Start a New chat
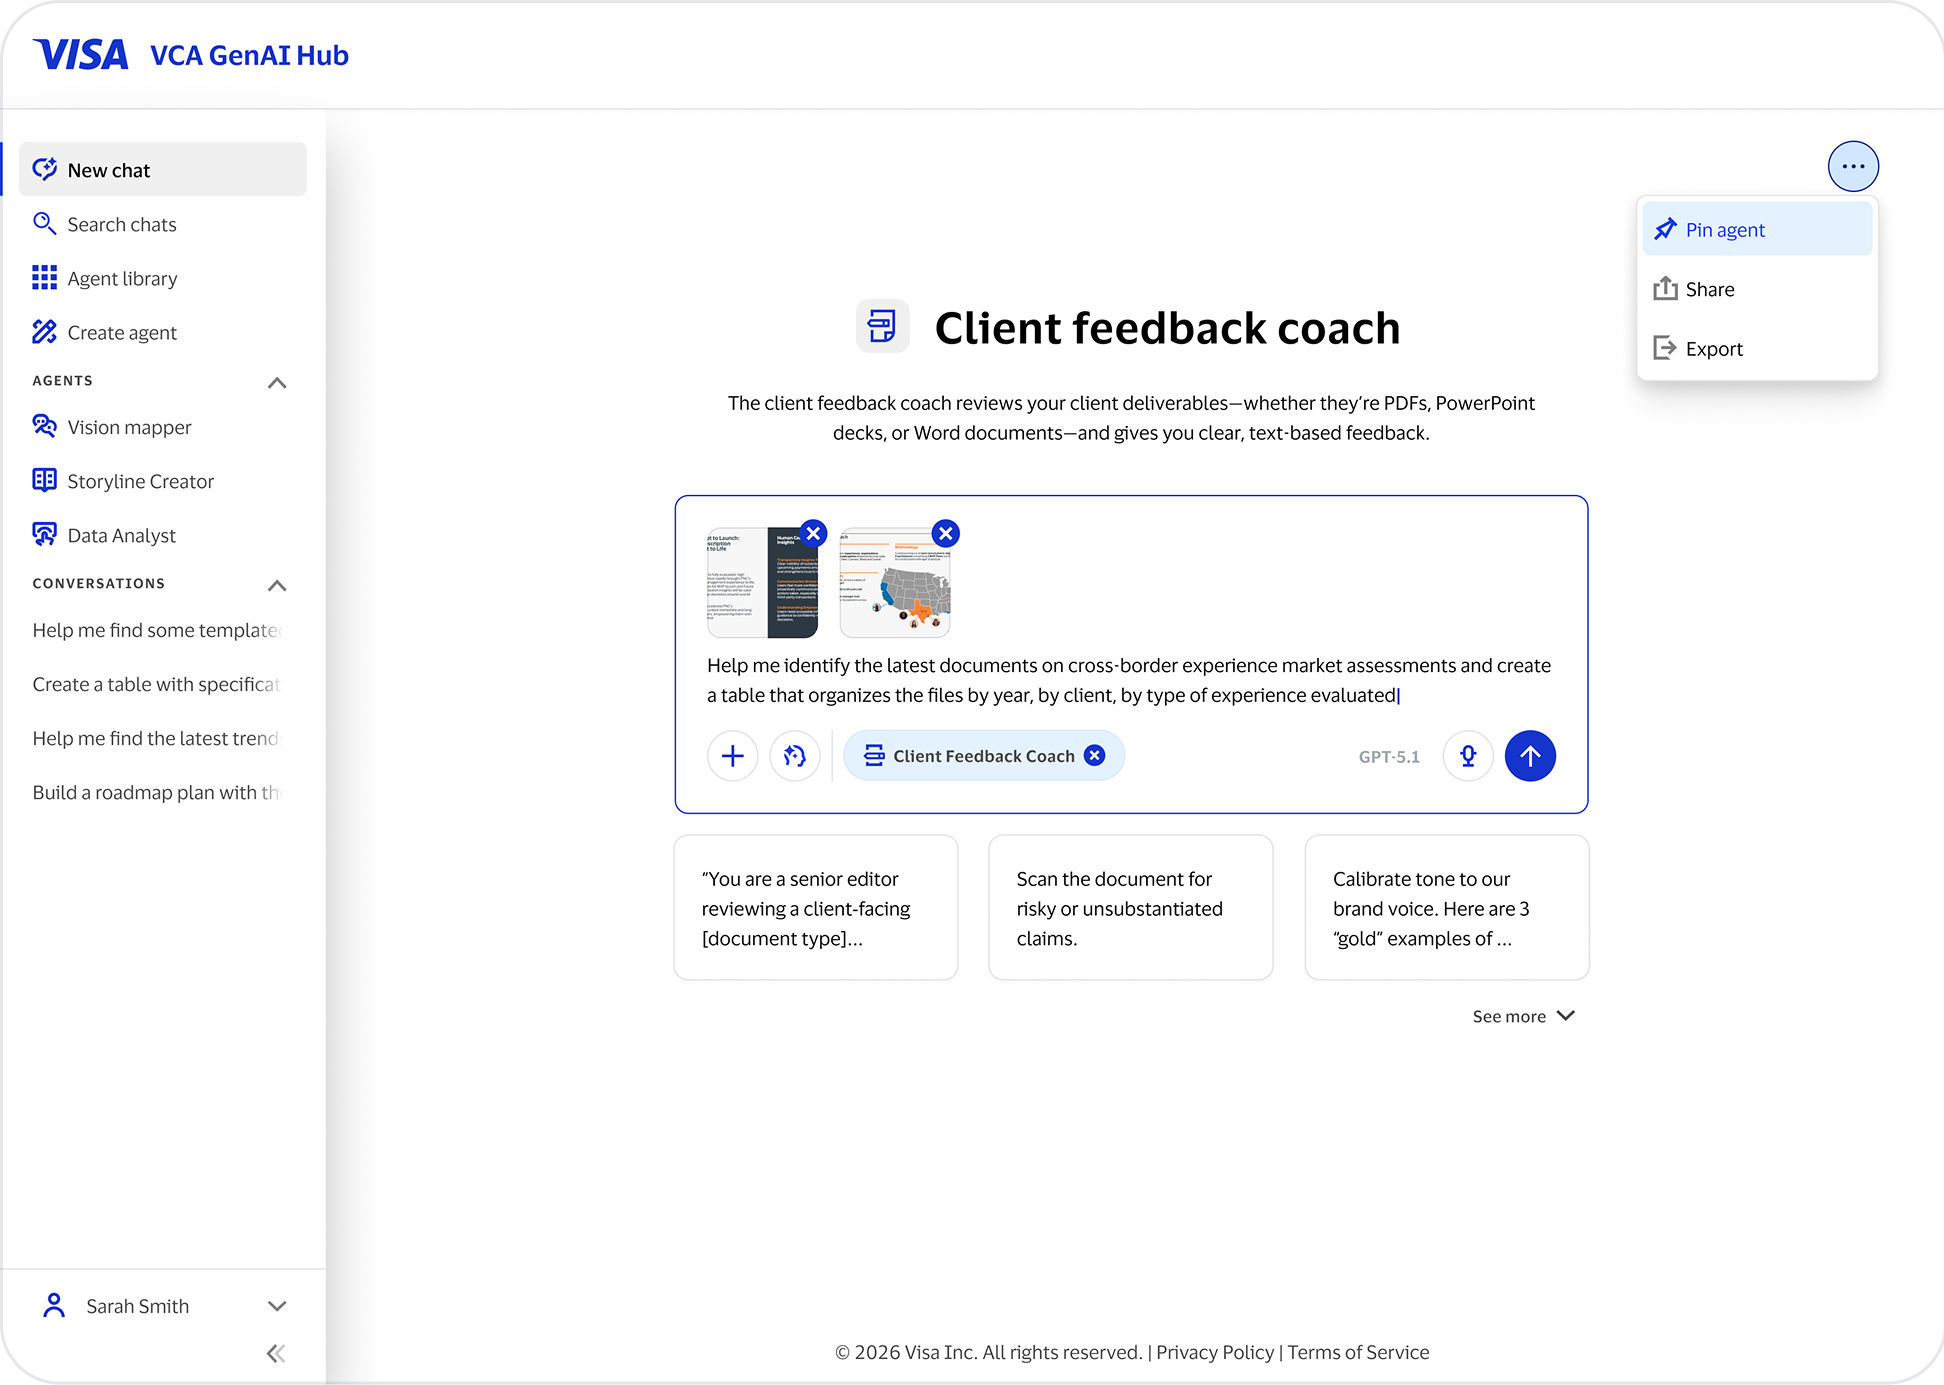This screenshot has height=1385, width=1944. click(x=163, y=169)
